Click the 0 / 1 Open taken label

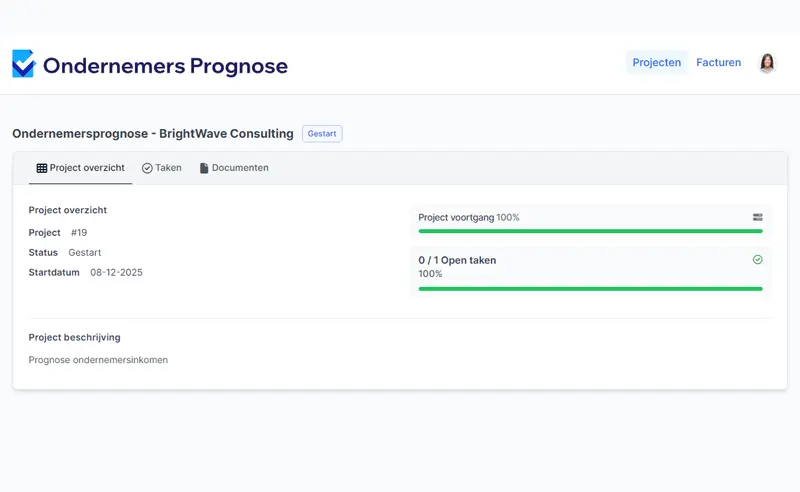(457, 260)
